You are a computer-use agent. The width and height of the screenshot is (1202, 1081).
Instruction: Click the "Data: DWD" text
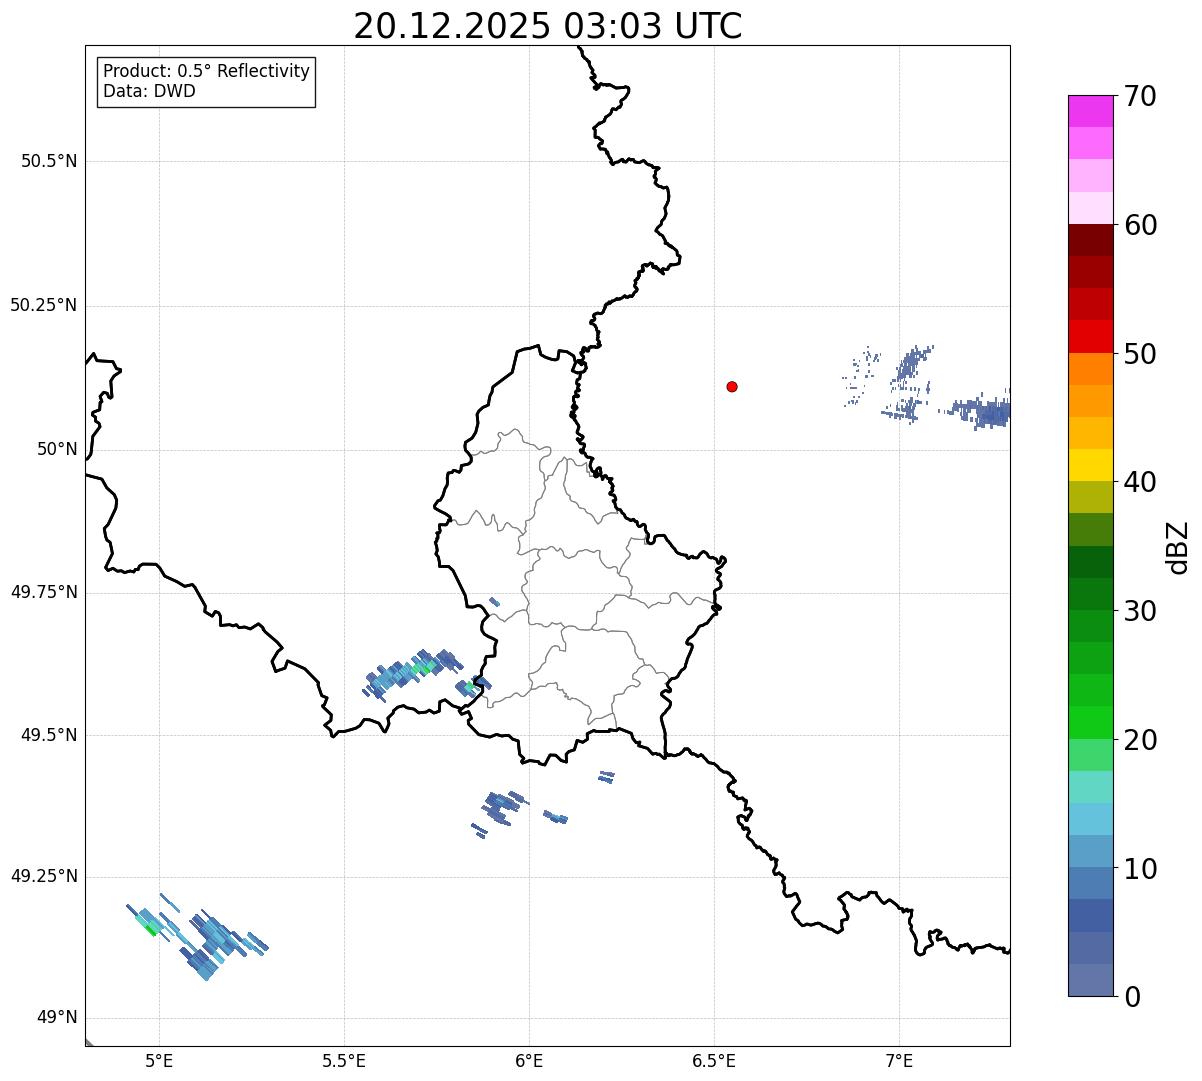pos(149,91)
